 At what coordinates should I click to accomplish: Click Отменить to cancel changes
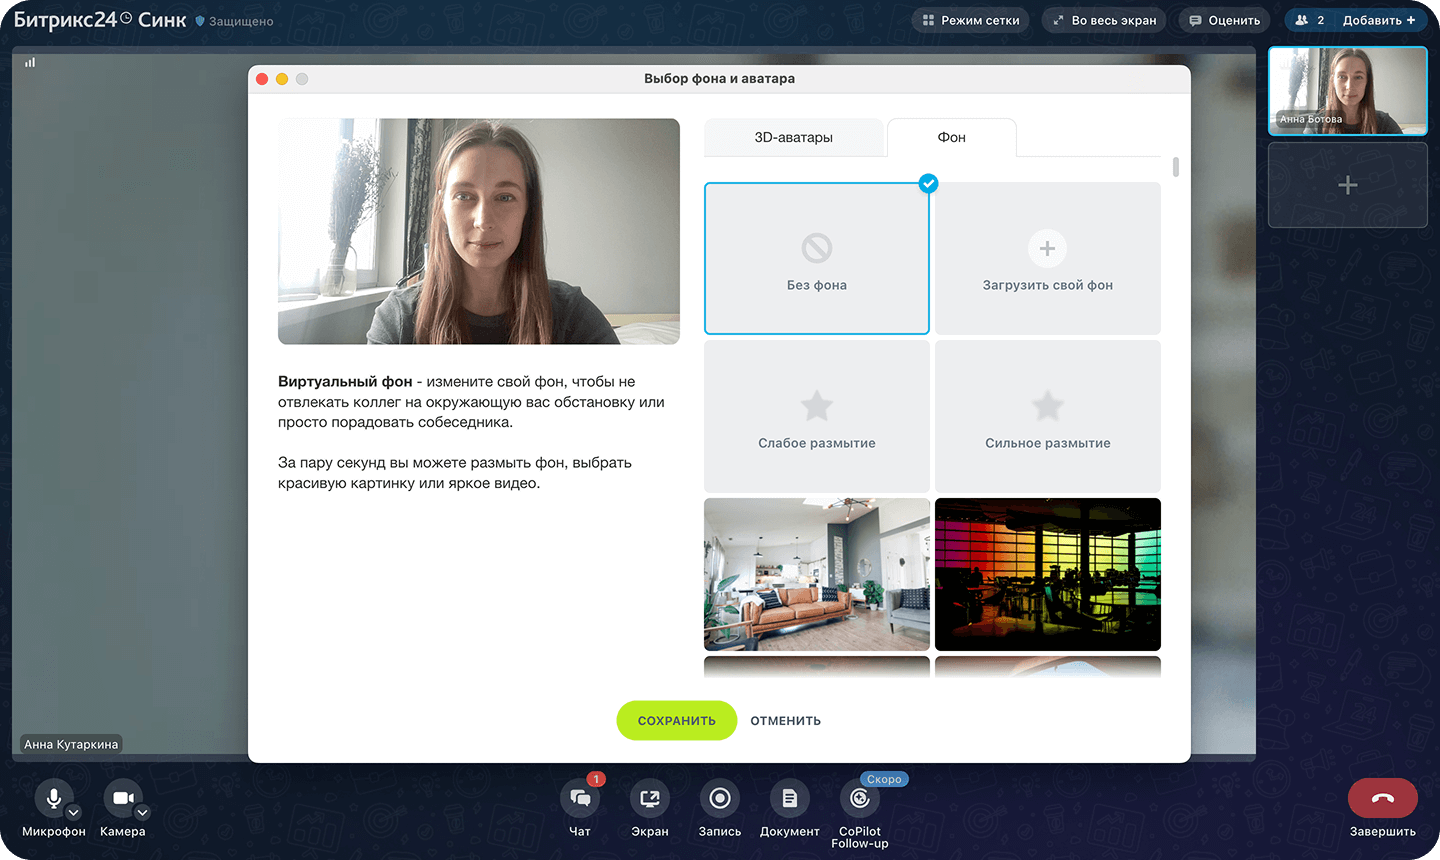785,721
